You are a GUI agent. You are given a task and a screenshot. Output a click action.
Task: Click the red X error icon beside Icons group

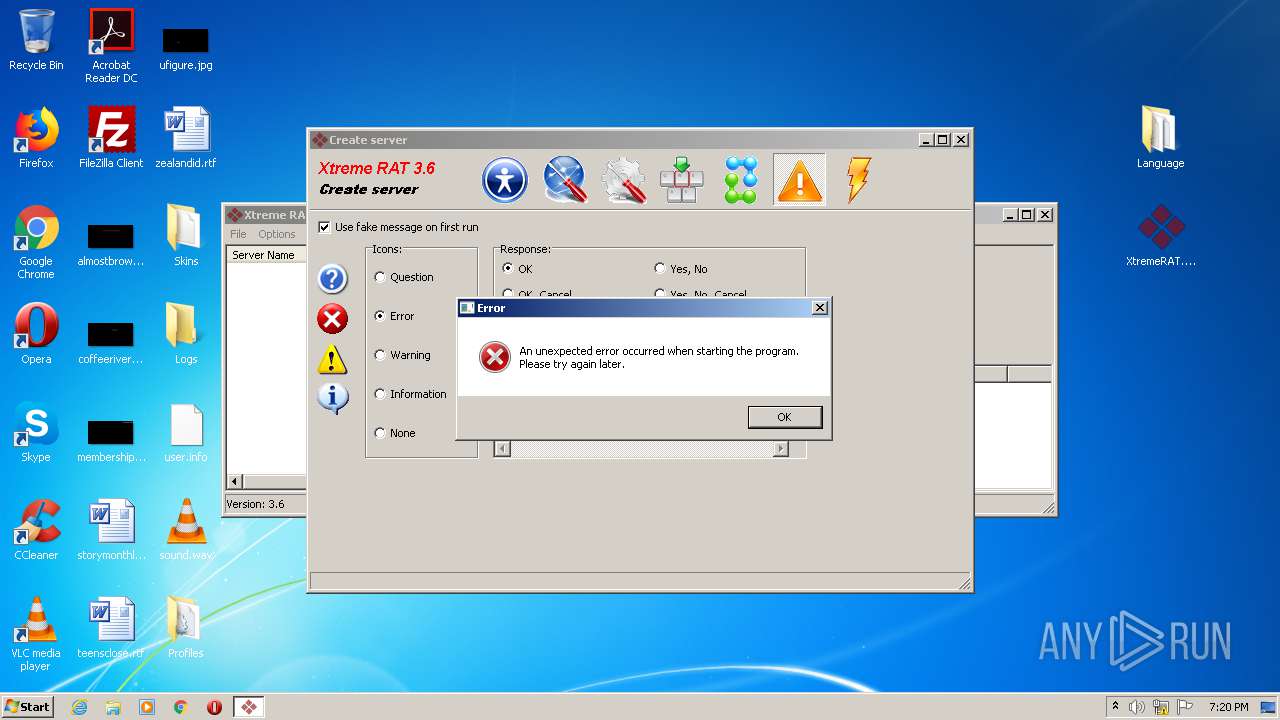(332, 319)
